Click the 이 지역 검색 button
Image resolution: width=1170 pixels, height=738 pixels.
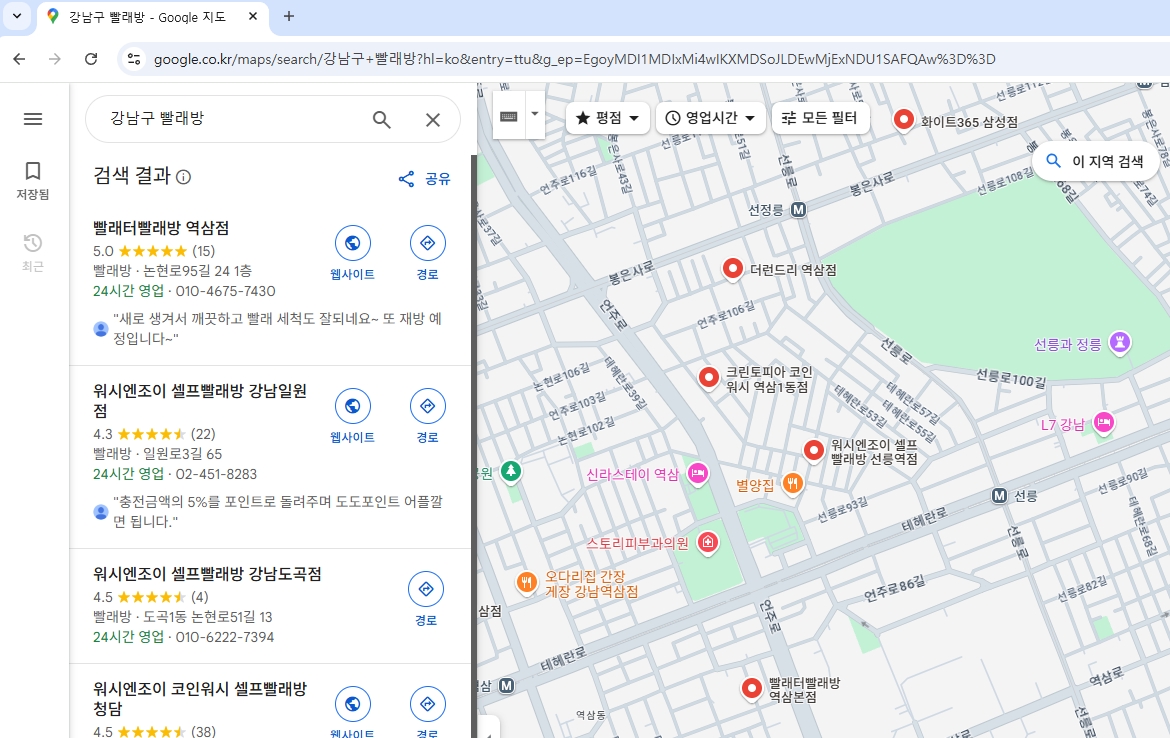[x=1095, y=161]
